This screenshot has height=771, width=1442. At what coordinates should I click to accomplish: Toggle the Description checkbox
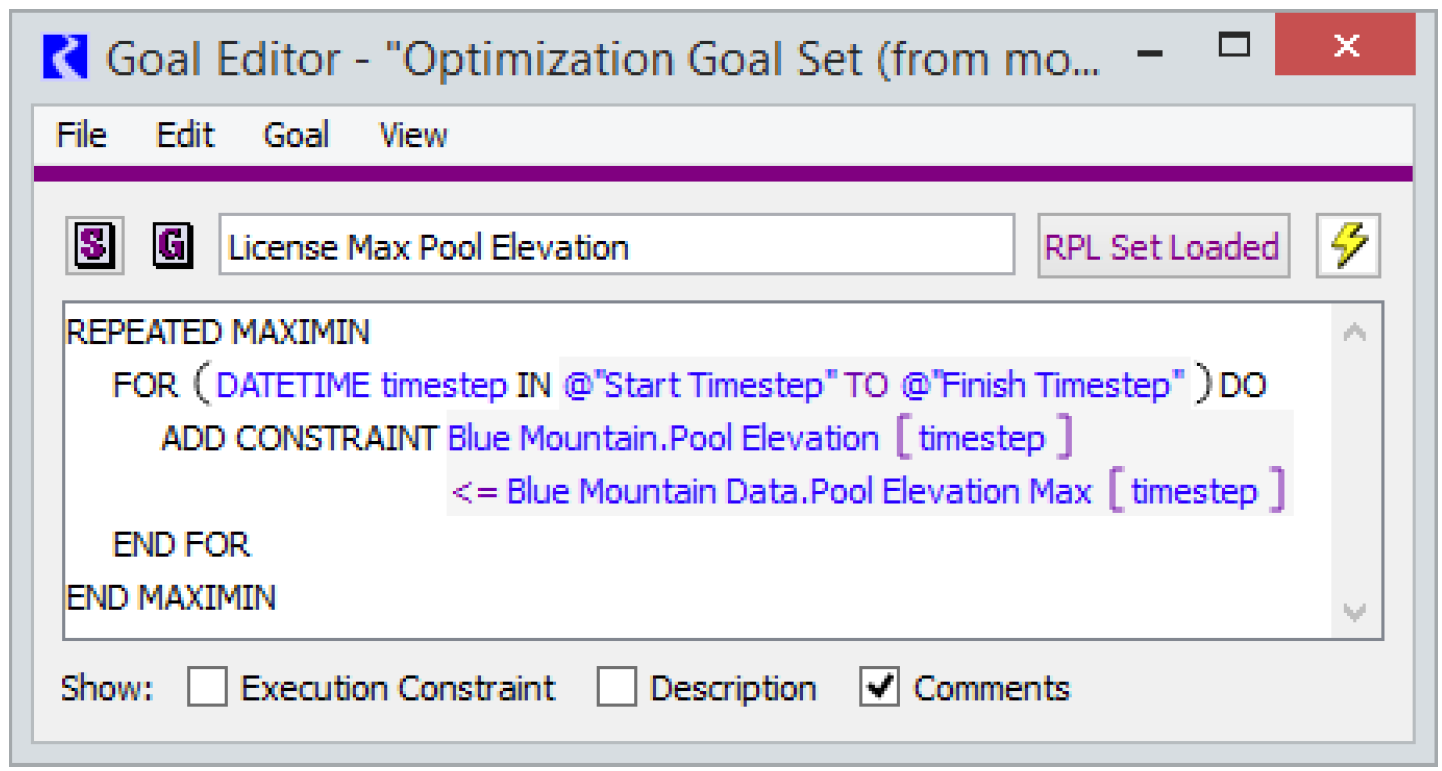coord(616,688)
